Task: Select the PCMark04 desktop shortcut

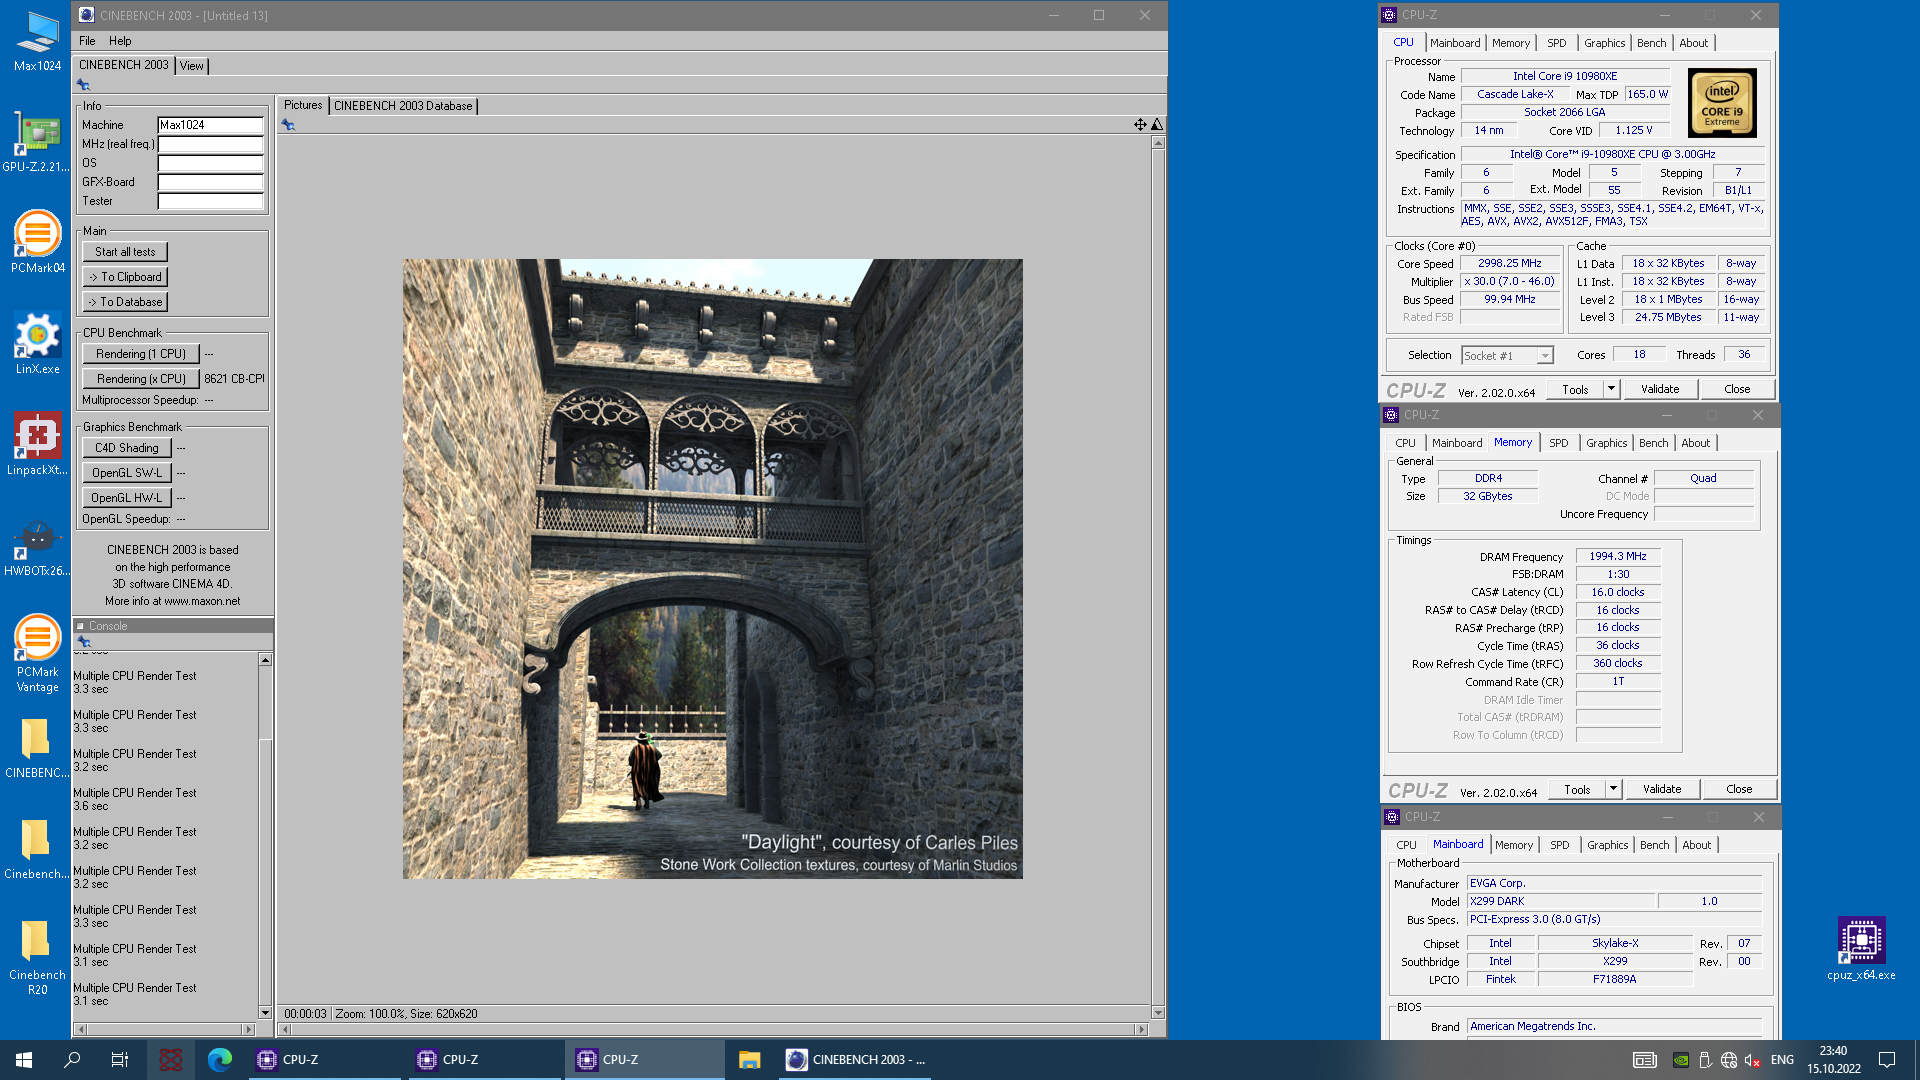Action: click(x=37, y=242)
